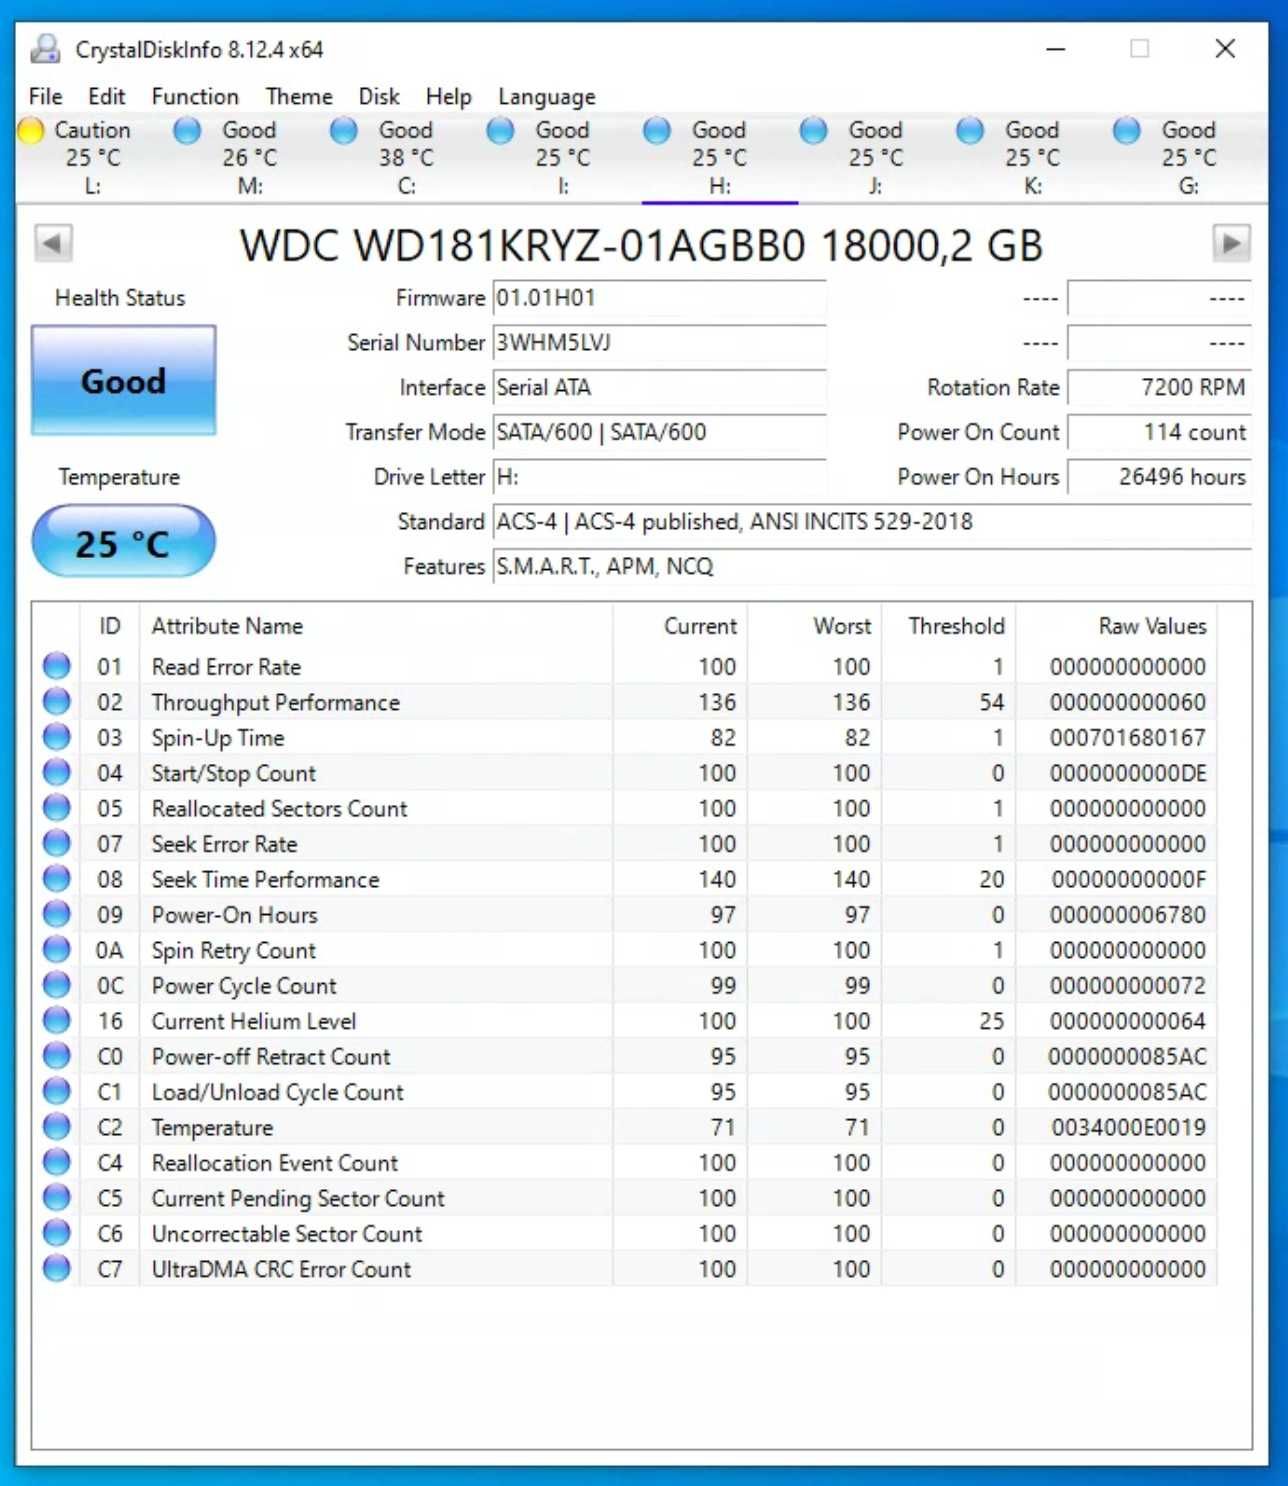Screen dimensions: 1288x1486
Task: Open the Theme menu
Action: click(299, 96)
